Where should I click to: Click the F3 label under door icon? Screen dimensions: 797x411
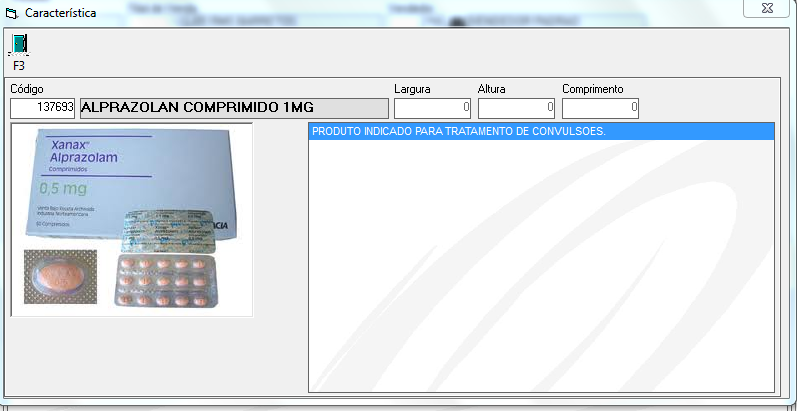pos(19,66)
